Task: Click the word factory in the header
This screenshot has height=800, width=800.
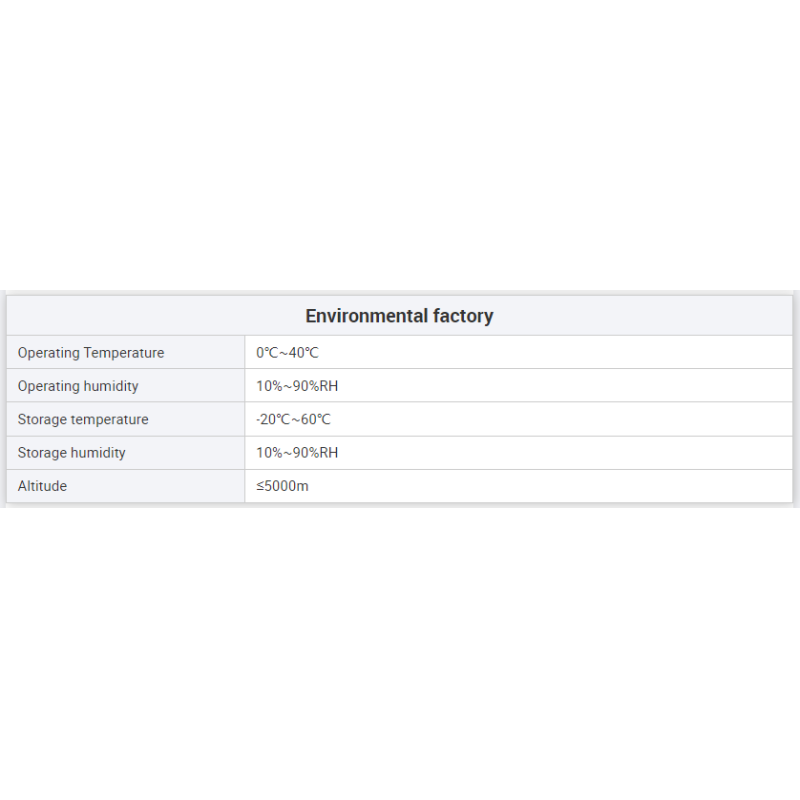Action: (x=463, y=317)
